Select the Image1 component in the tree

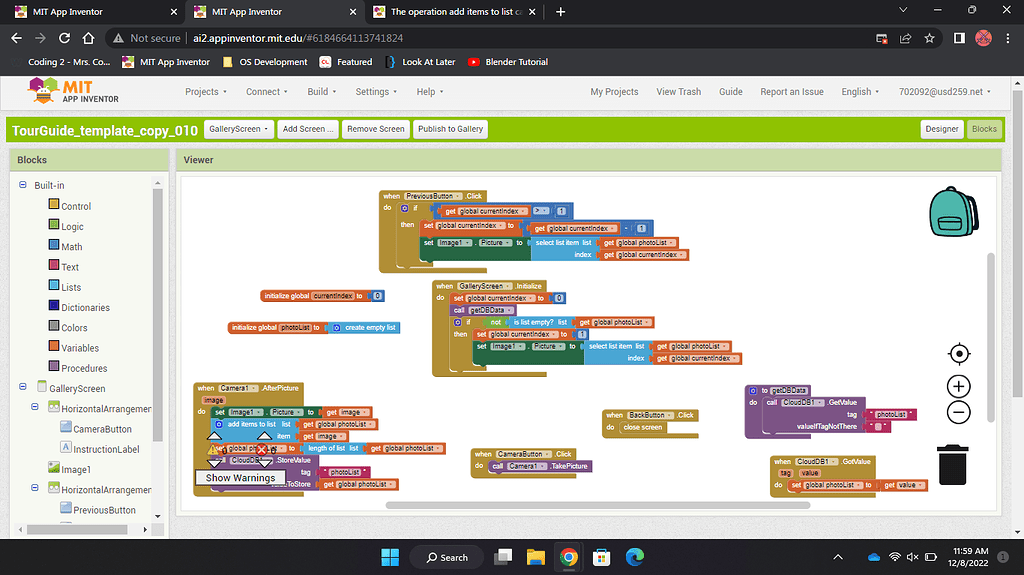tap(76, 469)
